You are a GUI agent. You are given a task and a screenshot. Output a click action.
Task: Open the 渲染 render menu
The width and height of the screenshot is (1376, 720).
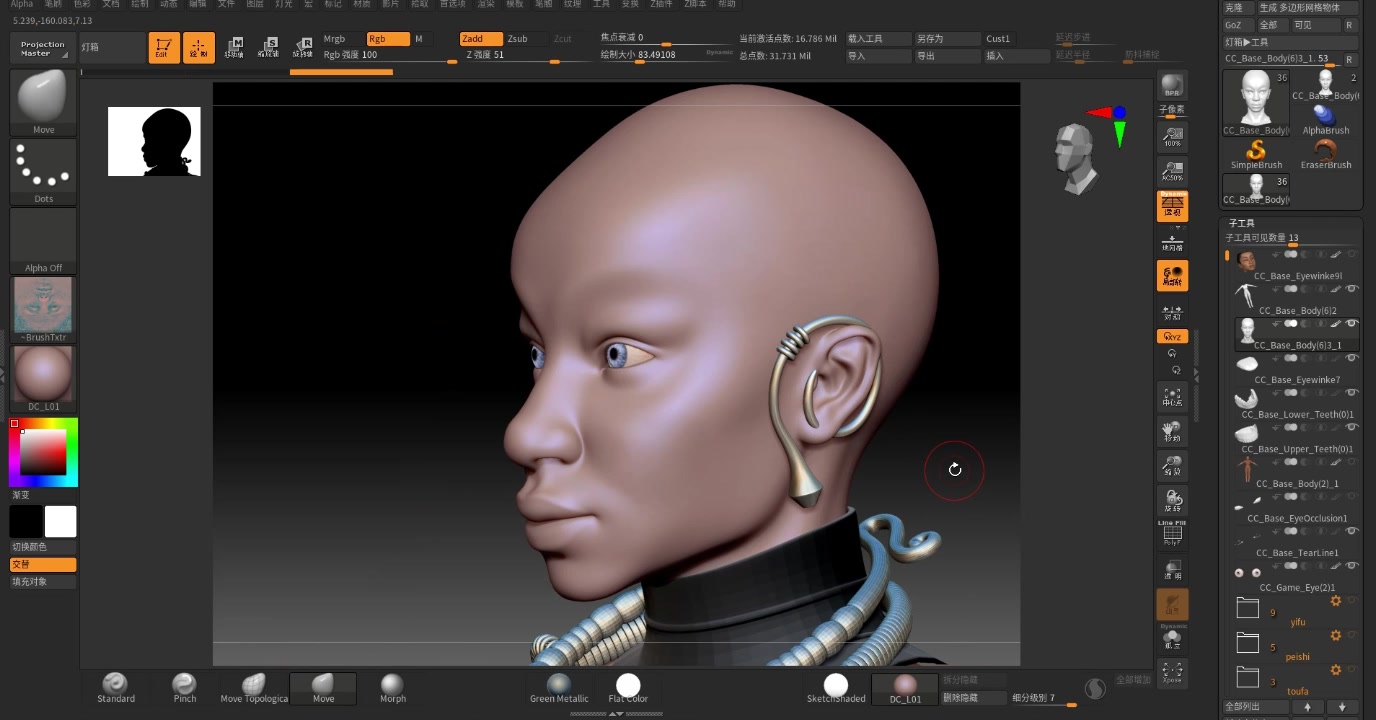[x=485, y=4]
